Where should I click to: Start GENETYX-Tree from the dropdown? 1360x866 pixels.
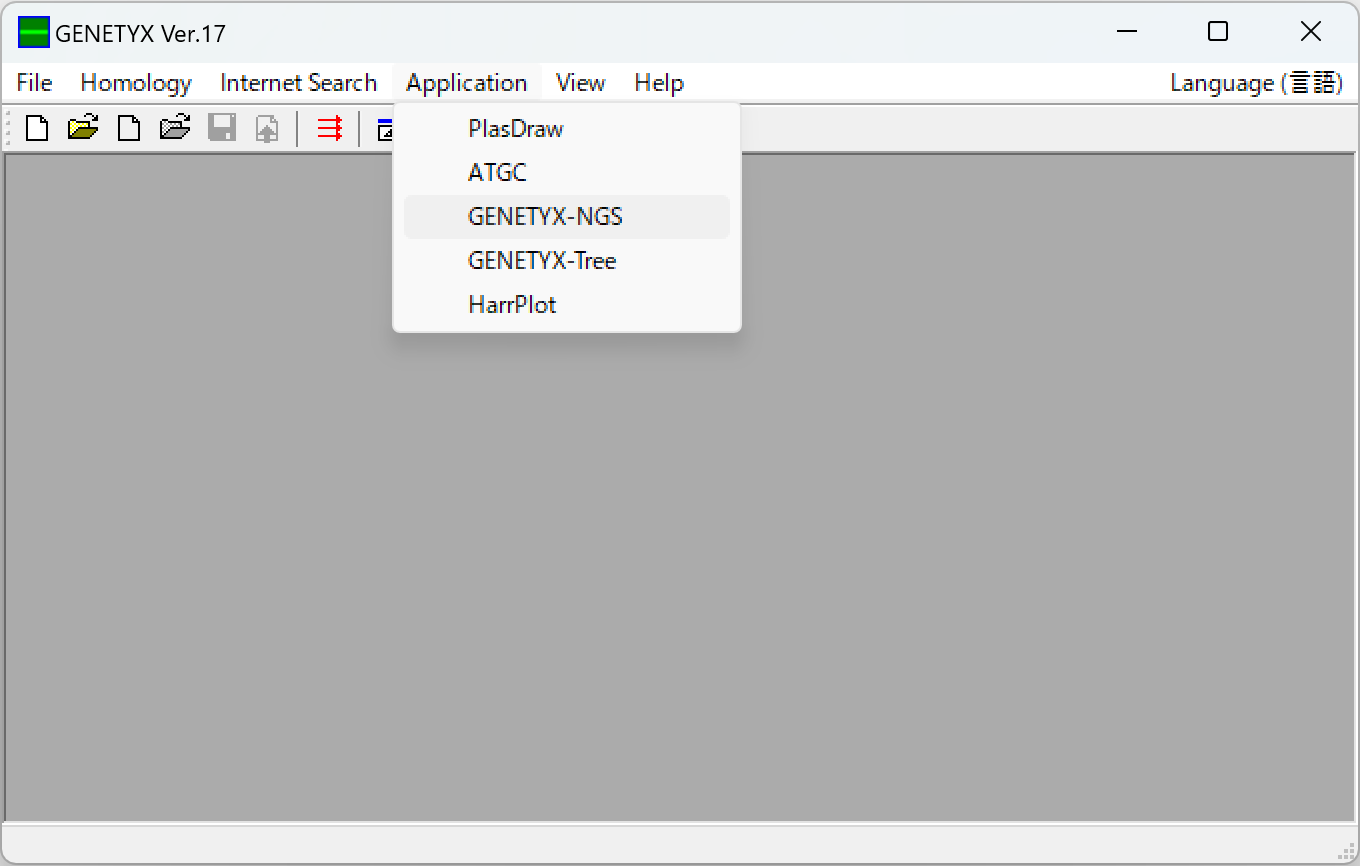(x=567, y=261)
